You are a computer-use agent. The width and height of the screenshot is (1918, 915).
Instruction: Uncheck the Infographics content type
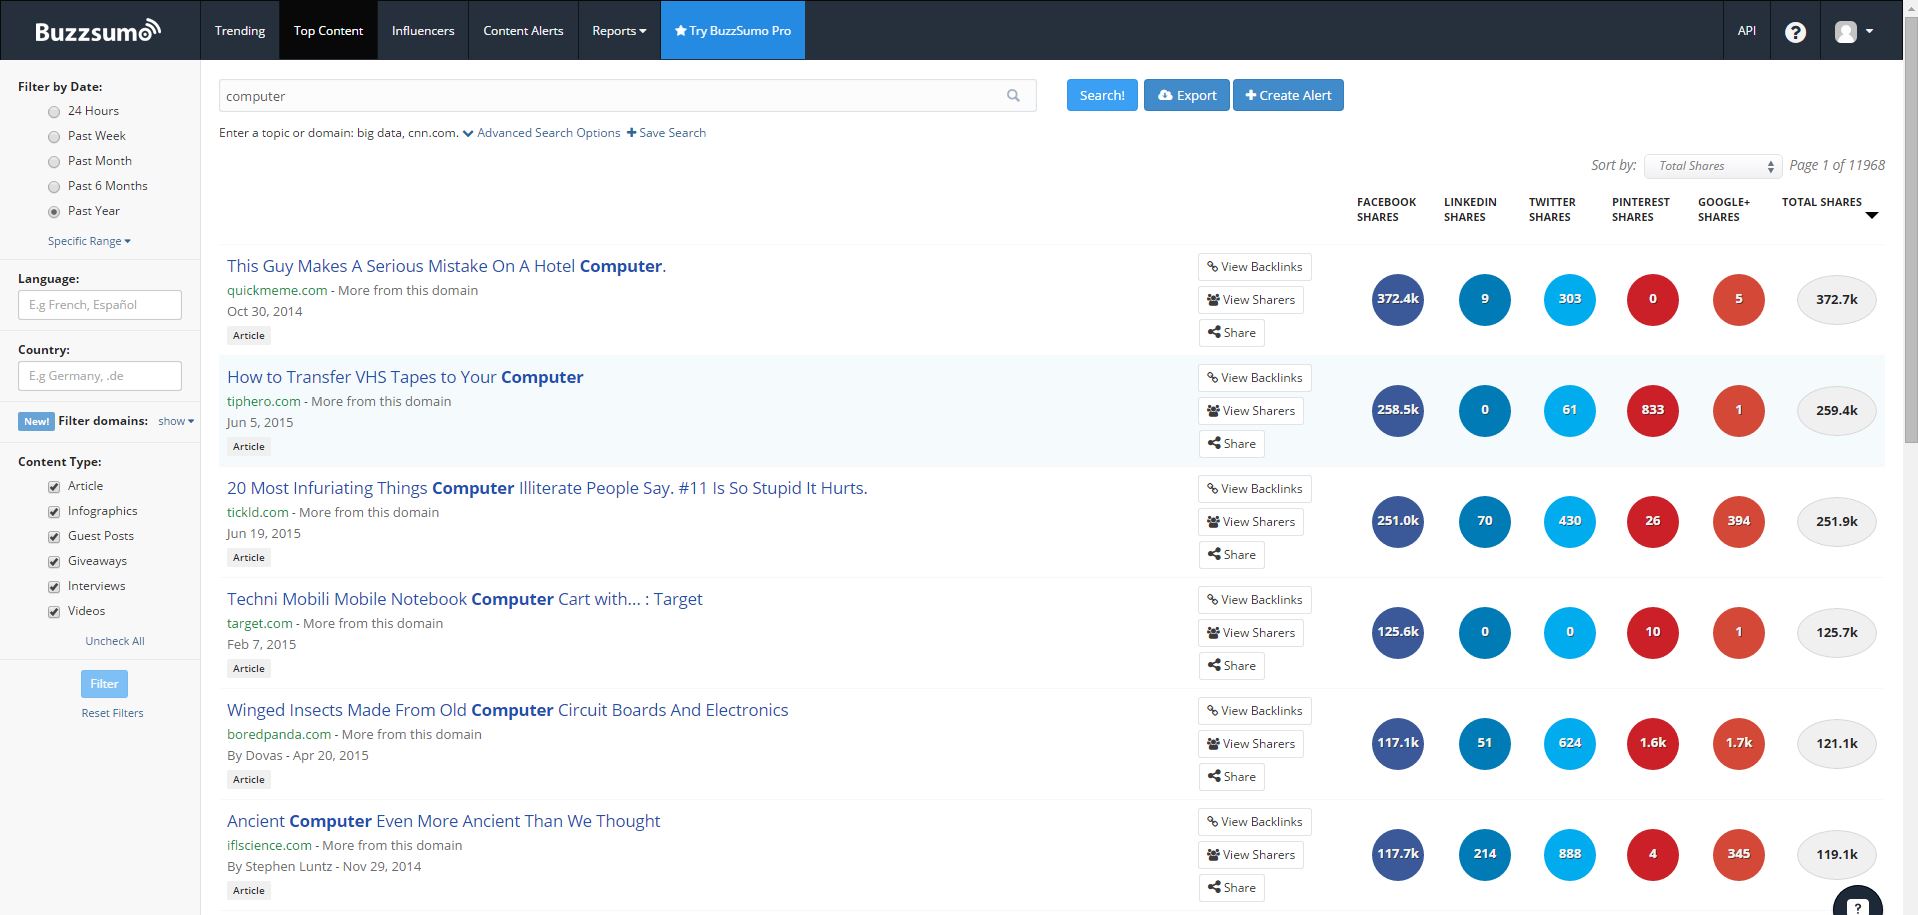point(54,512)
